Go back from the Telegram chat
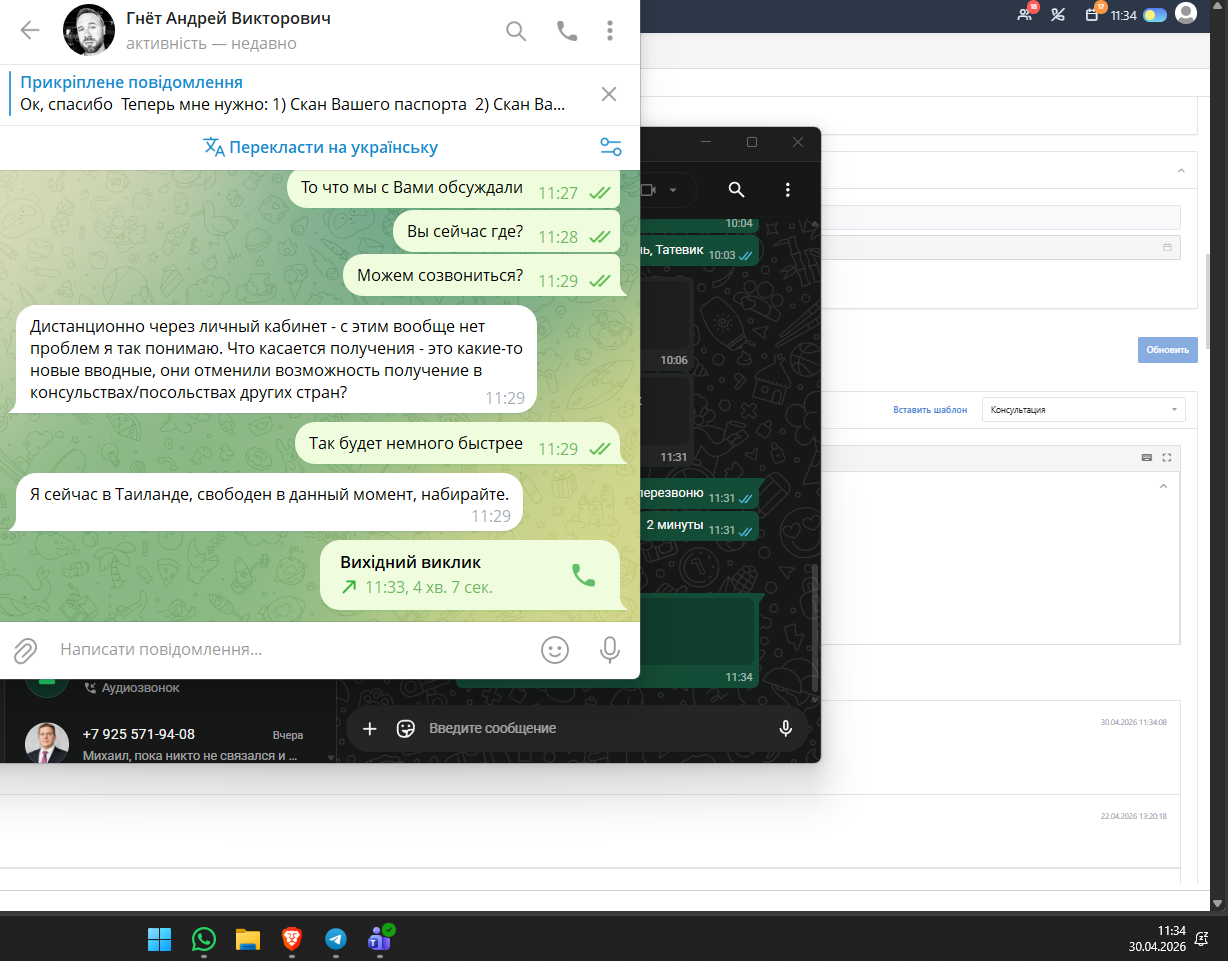Image resolution: width=1228 pixels, height=961 pixels. point(30,30)
